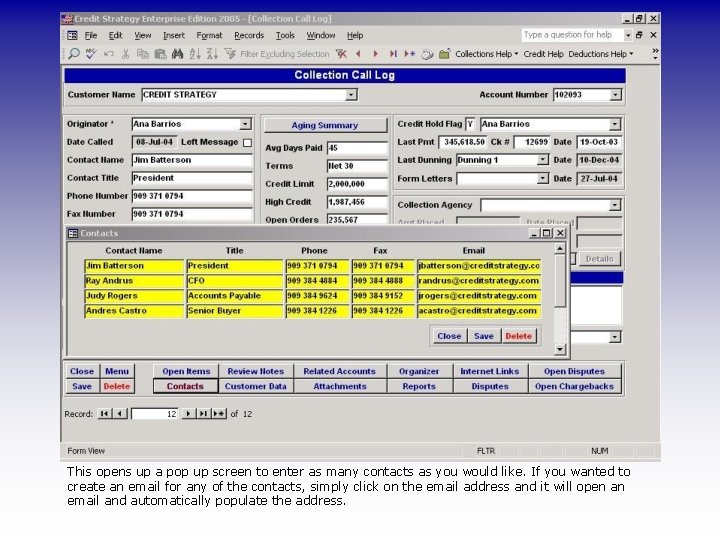Go to previous record toolbar arrow
Viewport: 720px width, 540px height.
tap(358, 54)
